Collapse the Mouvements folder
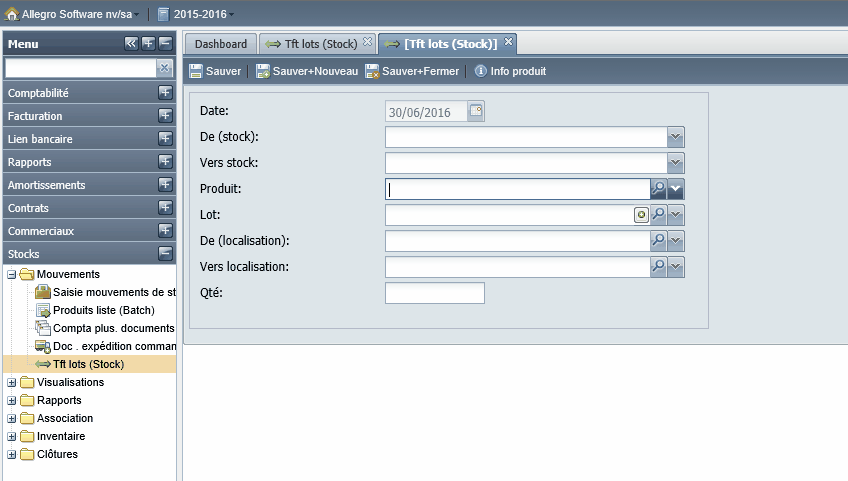 (11, 275)
